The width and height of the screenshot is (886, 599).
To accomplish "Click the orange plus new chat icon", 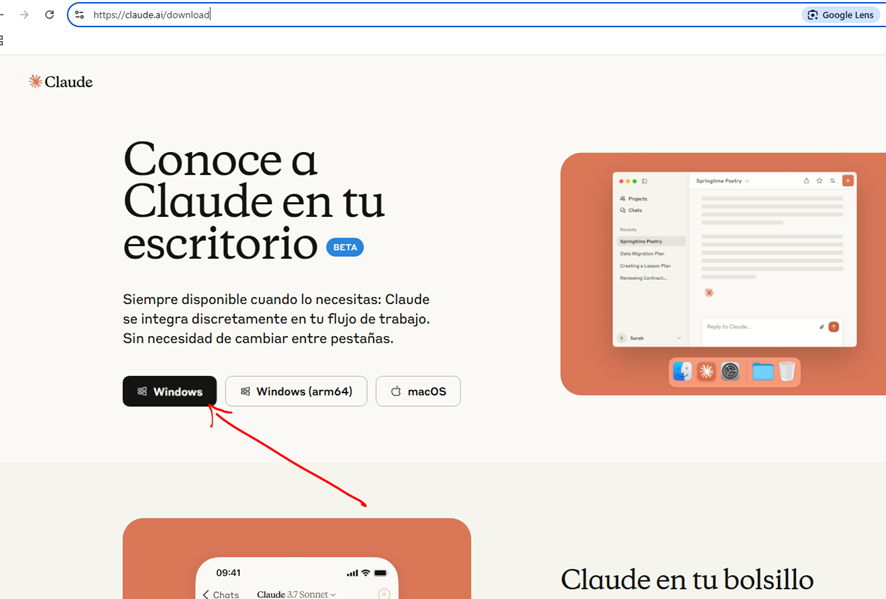I will click(848, 181).
